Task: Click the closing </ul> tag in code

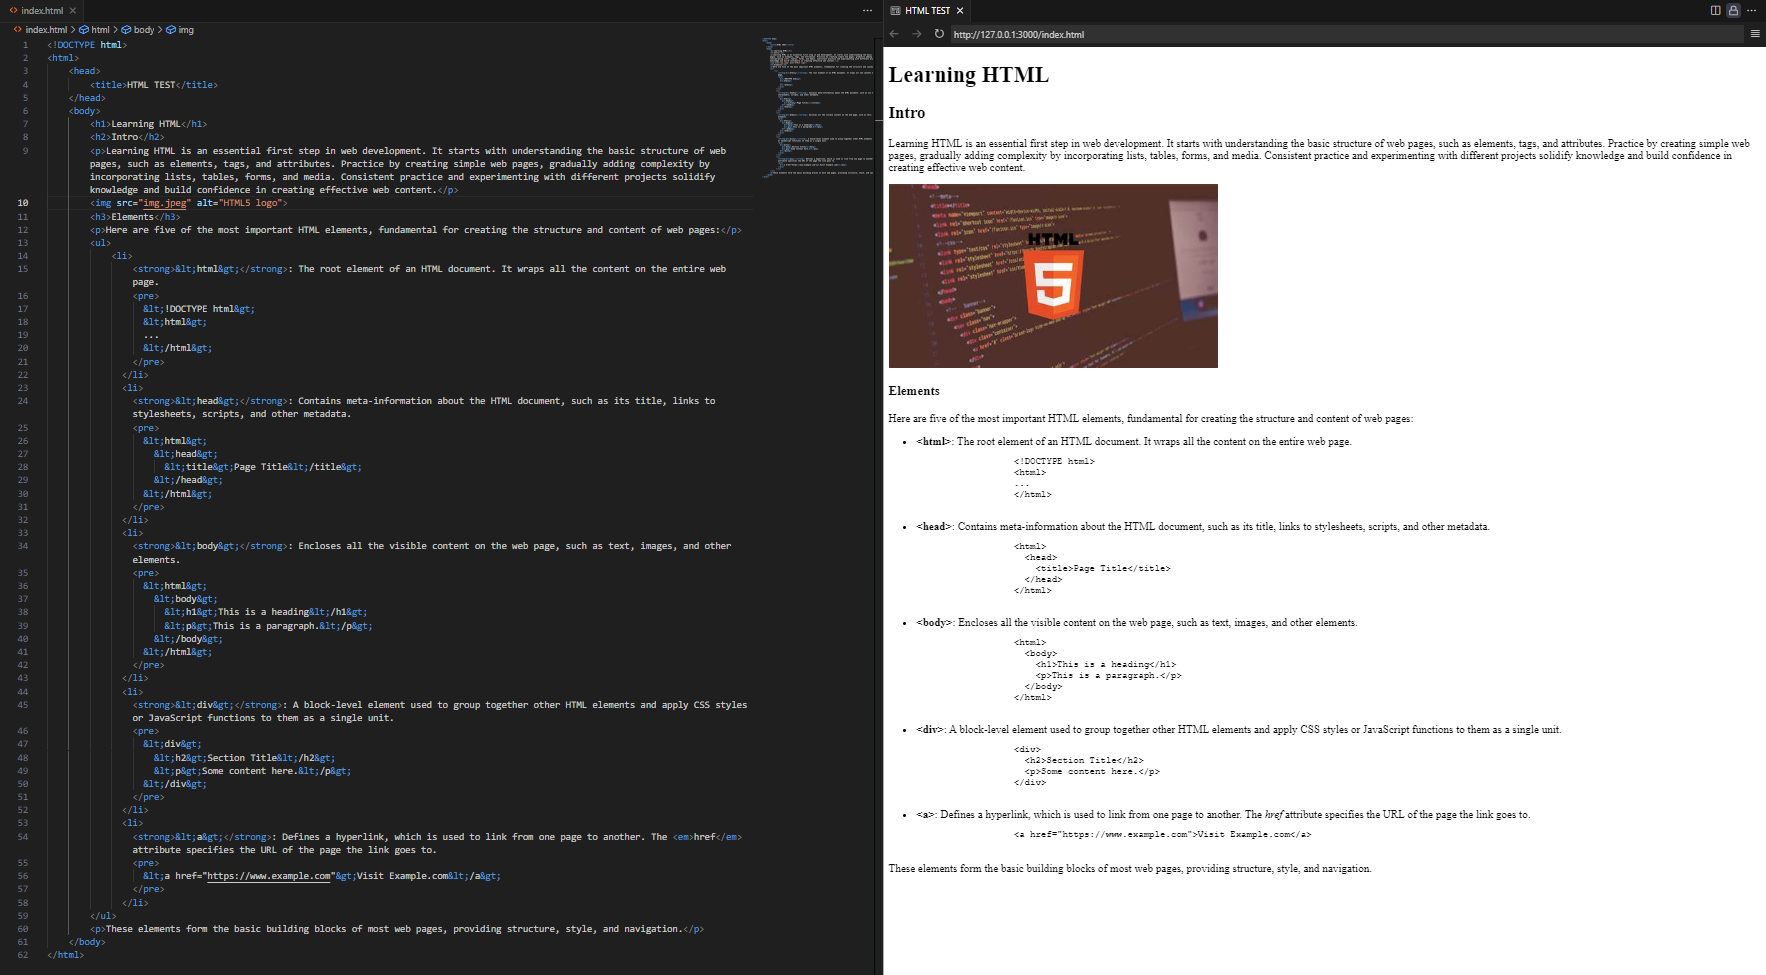Action: (x=103, y=916)
